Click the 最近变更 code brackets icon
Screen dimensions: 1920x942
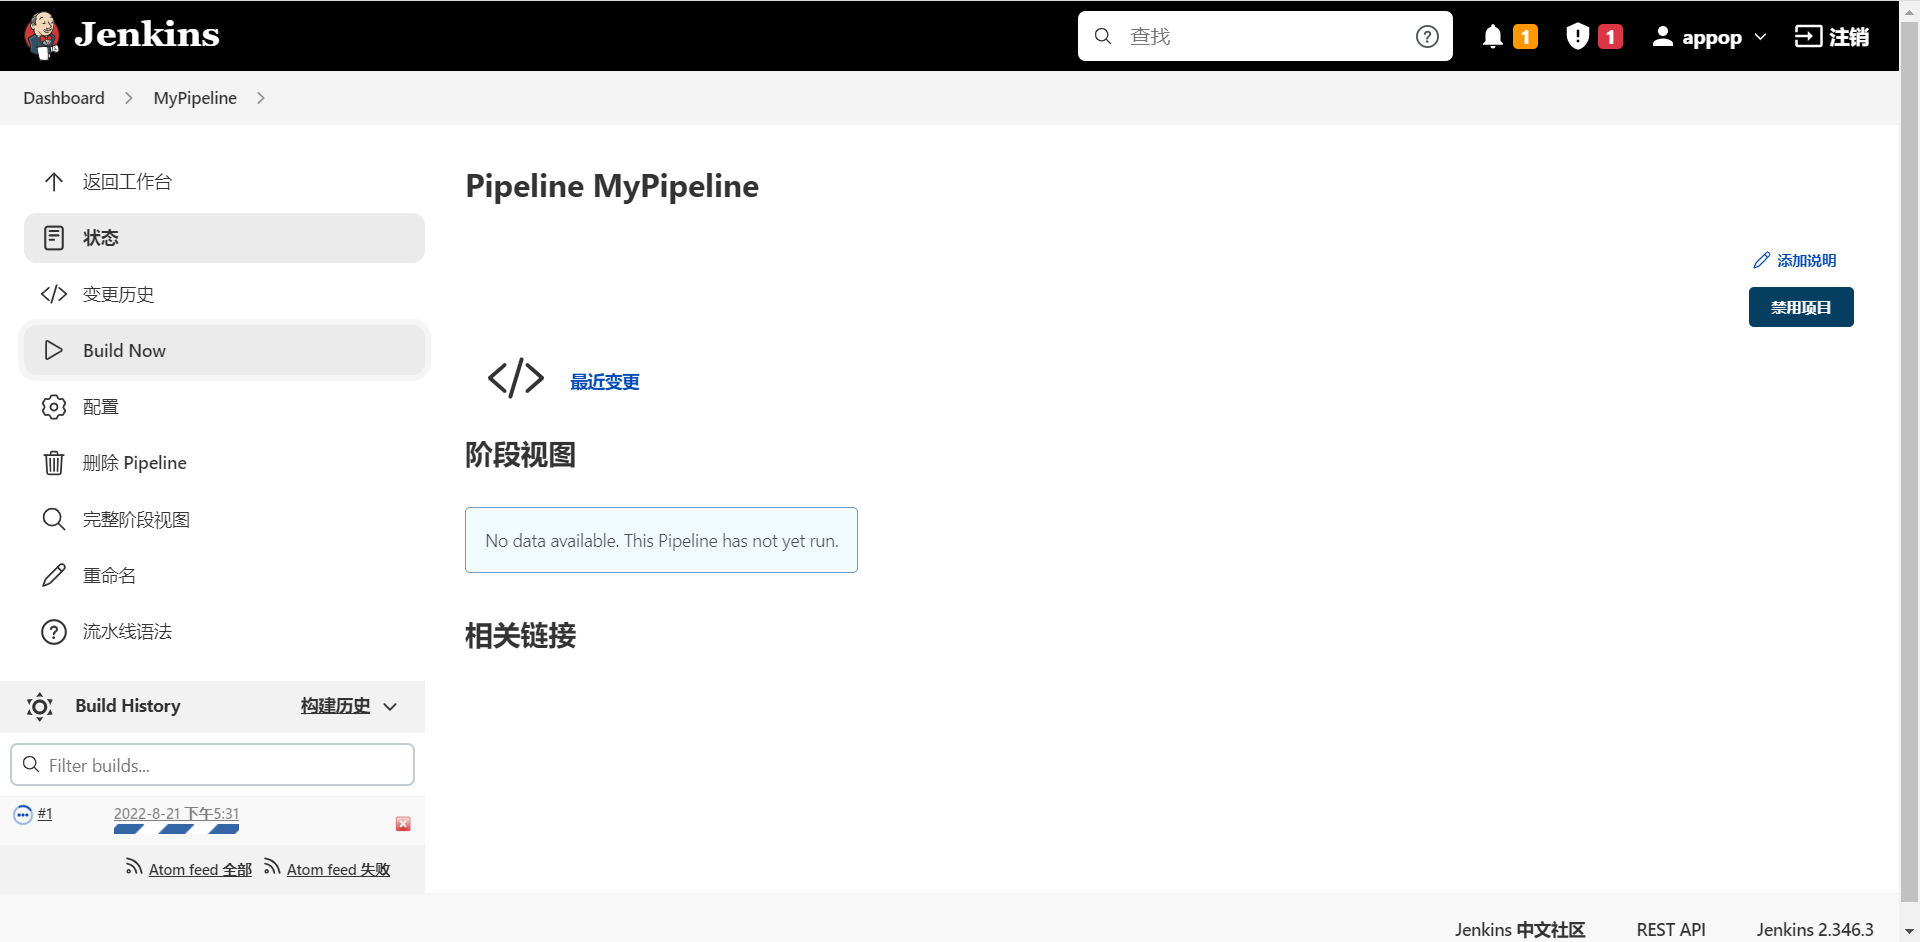click(515, 379)
